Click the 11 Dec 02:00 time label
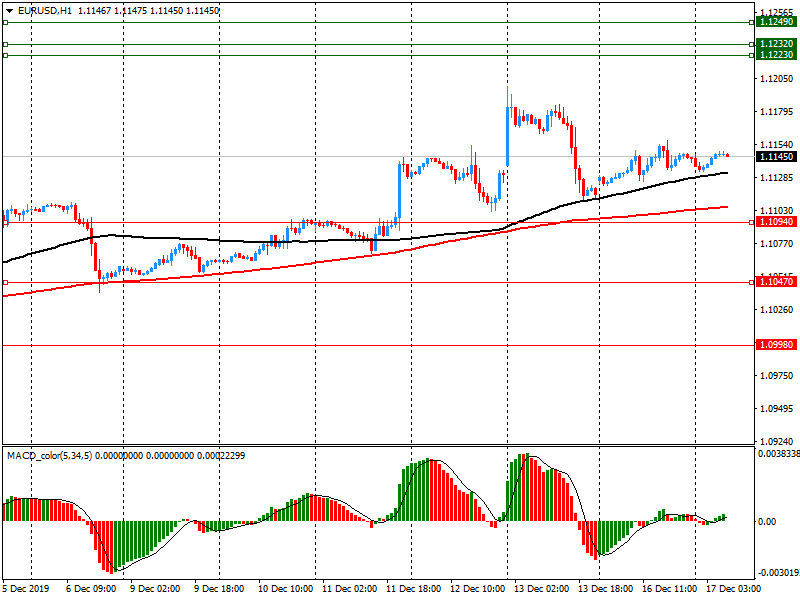The height and width of the screenshot is (600, 800). (349, 589)
